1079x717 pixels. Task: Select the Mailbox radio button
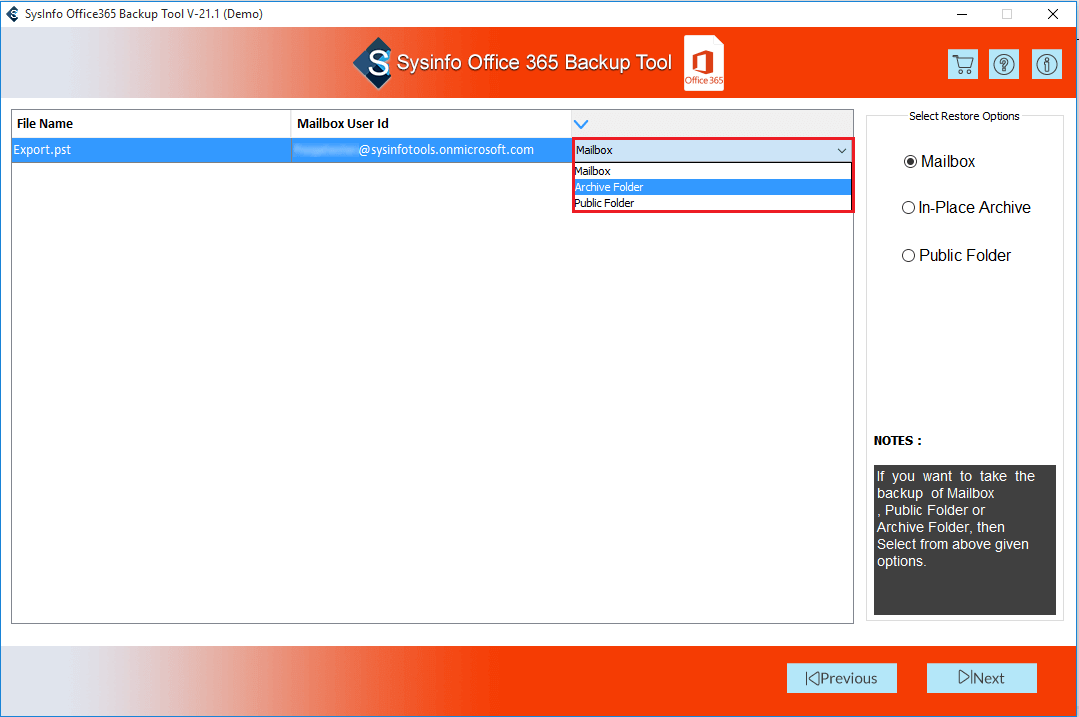click(x=910, y=162)
